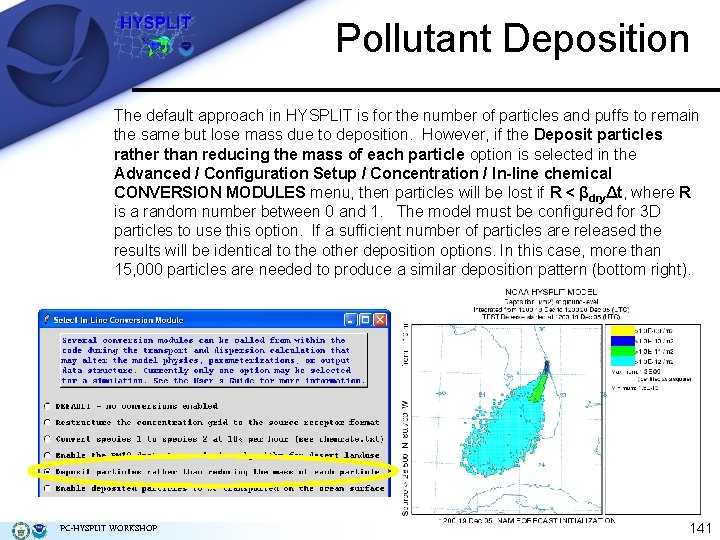Click the small NOAA logo in footer
Viewport: 720px width, 540px height.
click(39, 531)
